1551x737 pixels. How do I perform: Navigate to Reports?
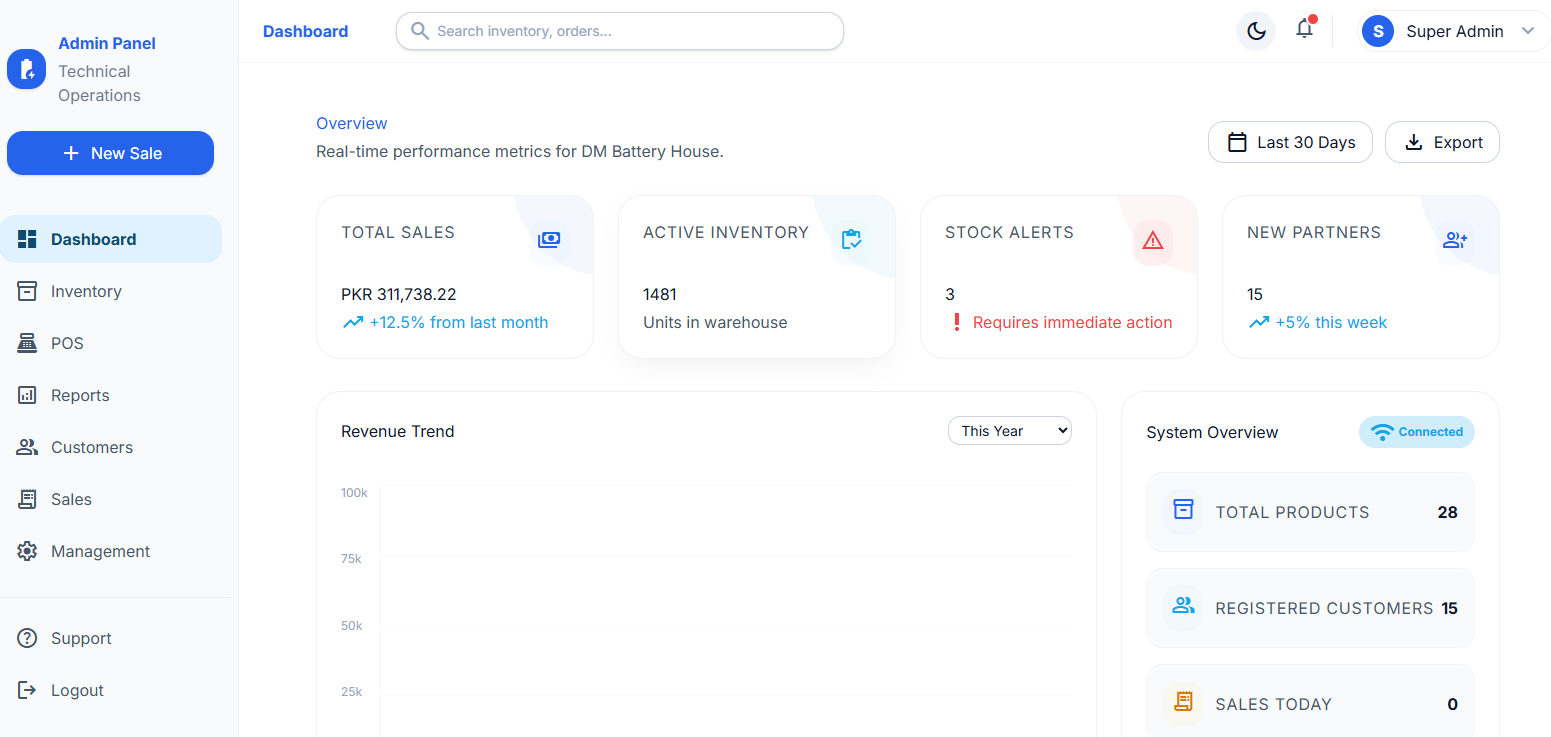tap(111, 395)
